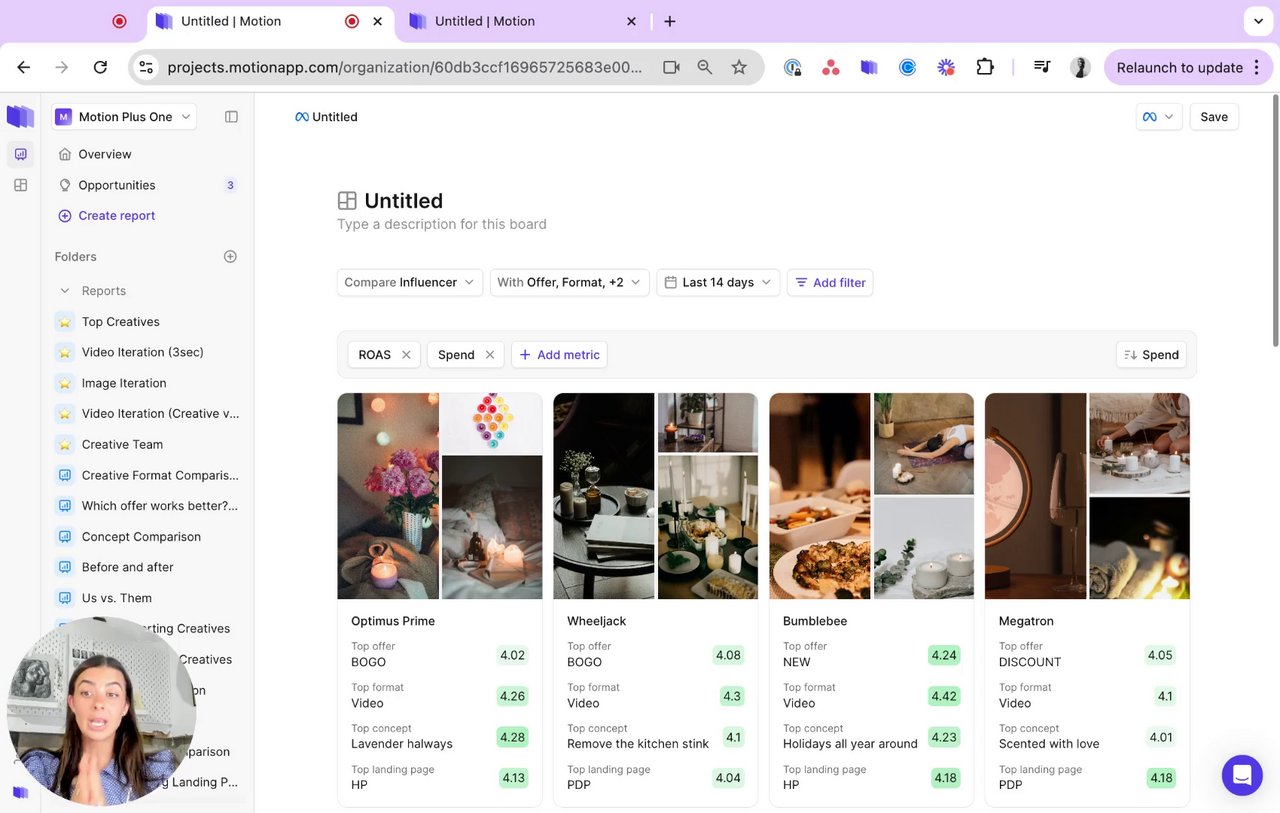Bookmark this page with star icon
The height and width of the screenshot is (813, 1280).
coord(739,67)
